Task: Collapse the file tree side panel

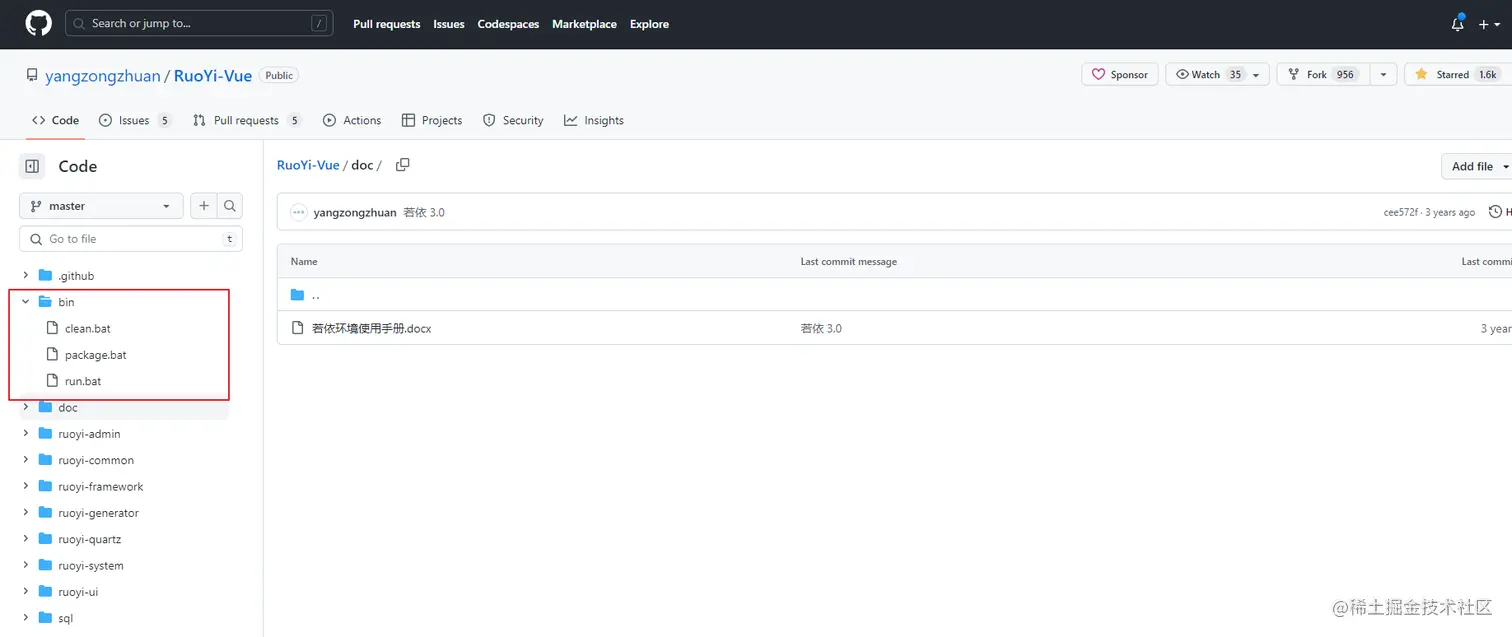Action: click(32, 166)
